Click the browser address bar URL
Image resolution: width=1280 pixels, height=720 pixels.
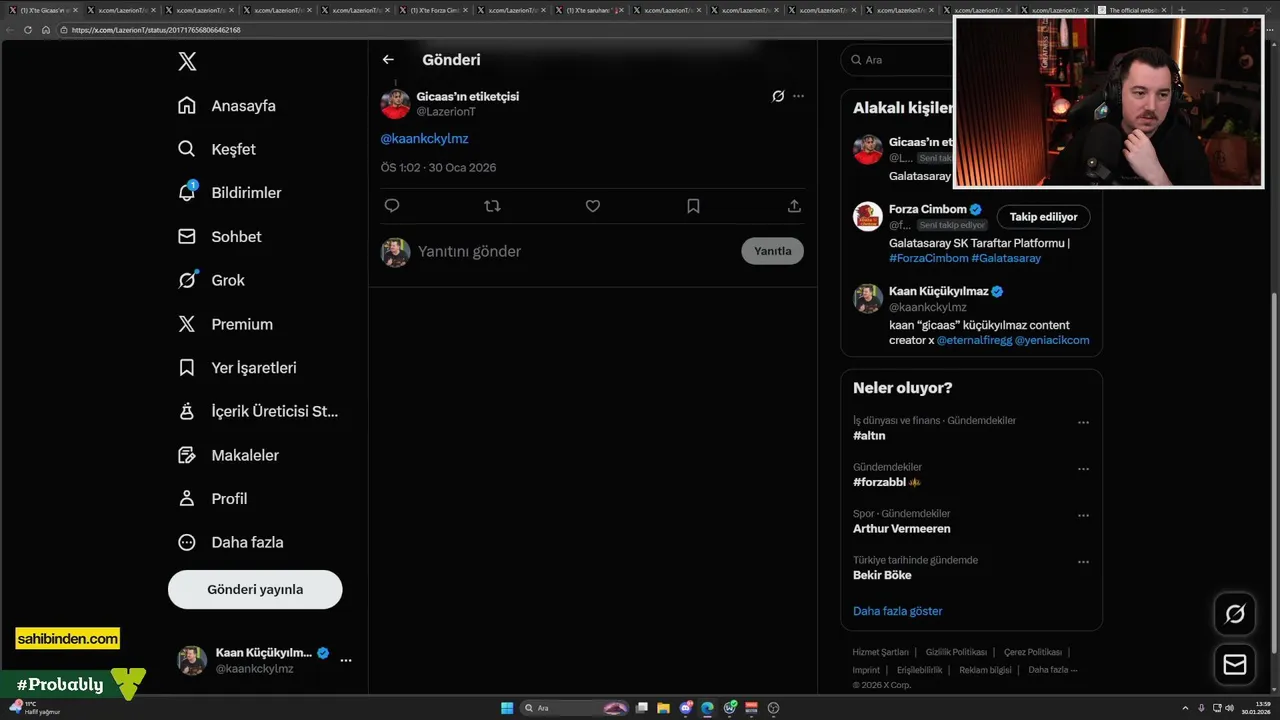click(156, 30)
